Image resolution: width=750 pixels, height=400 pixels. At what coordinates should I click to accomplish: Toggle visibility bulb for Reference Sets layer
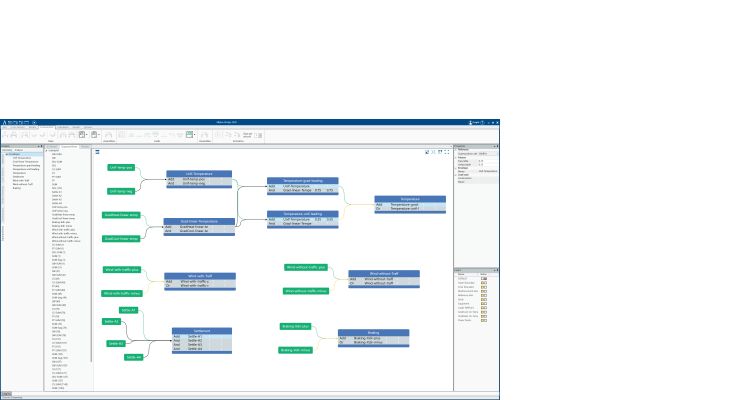click(x=483, y=295)
